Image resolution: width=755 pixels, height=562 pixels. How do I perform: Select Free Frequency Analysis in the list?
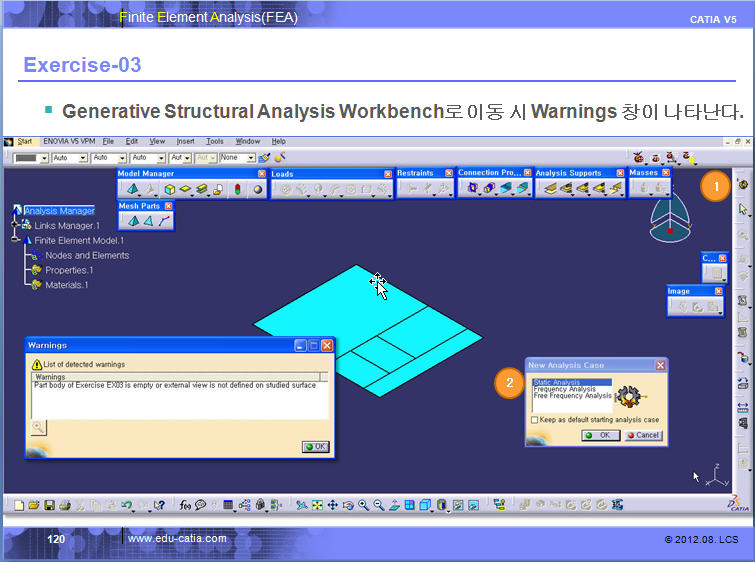tap(572, 395)
